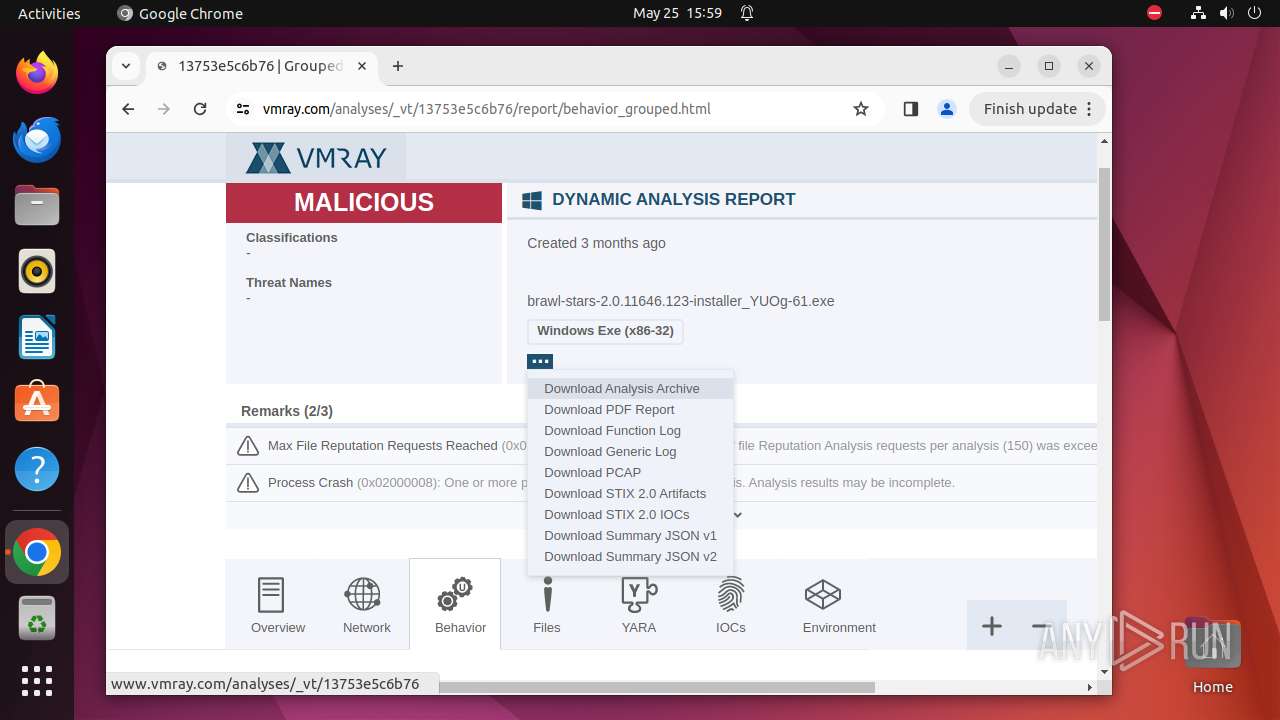The image size is (1280, 720).
Task: Open the clock and calendar menu
Action: (x=677, y=13)
